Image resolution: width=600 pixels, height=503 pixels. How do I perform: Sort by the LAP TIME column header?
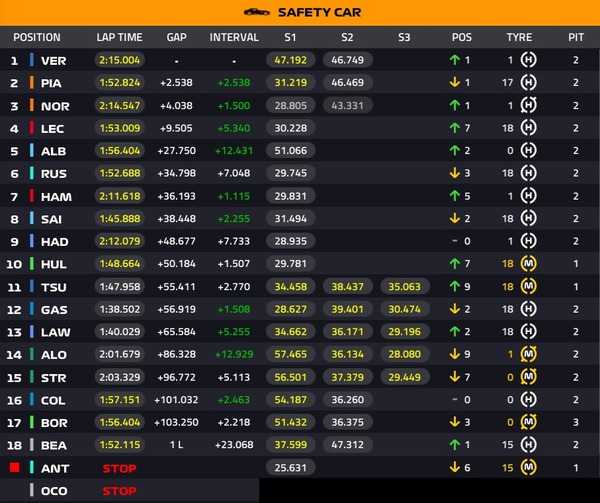tap(119, 37)
